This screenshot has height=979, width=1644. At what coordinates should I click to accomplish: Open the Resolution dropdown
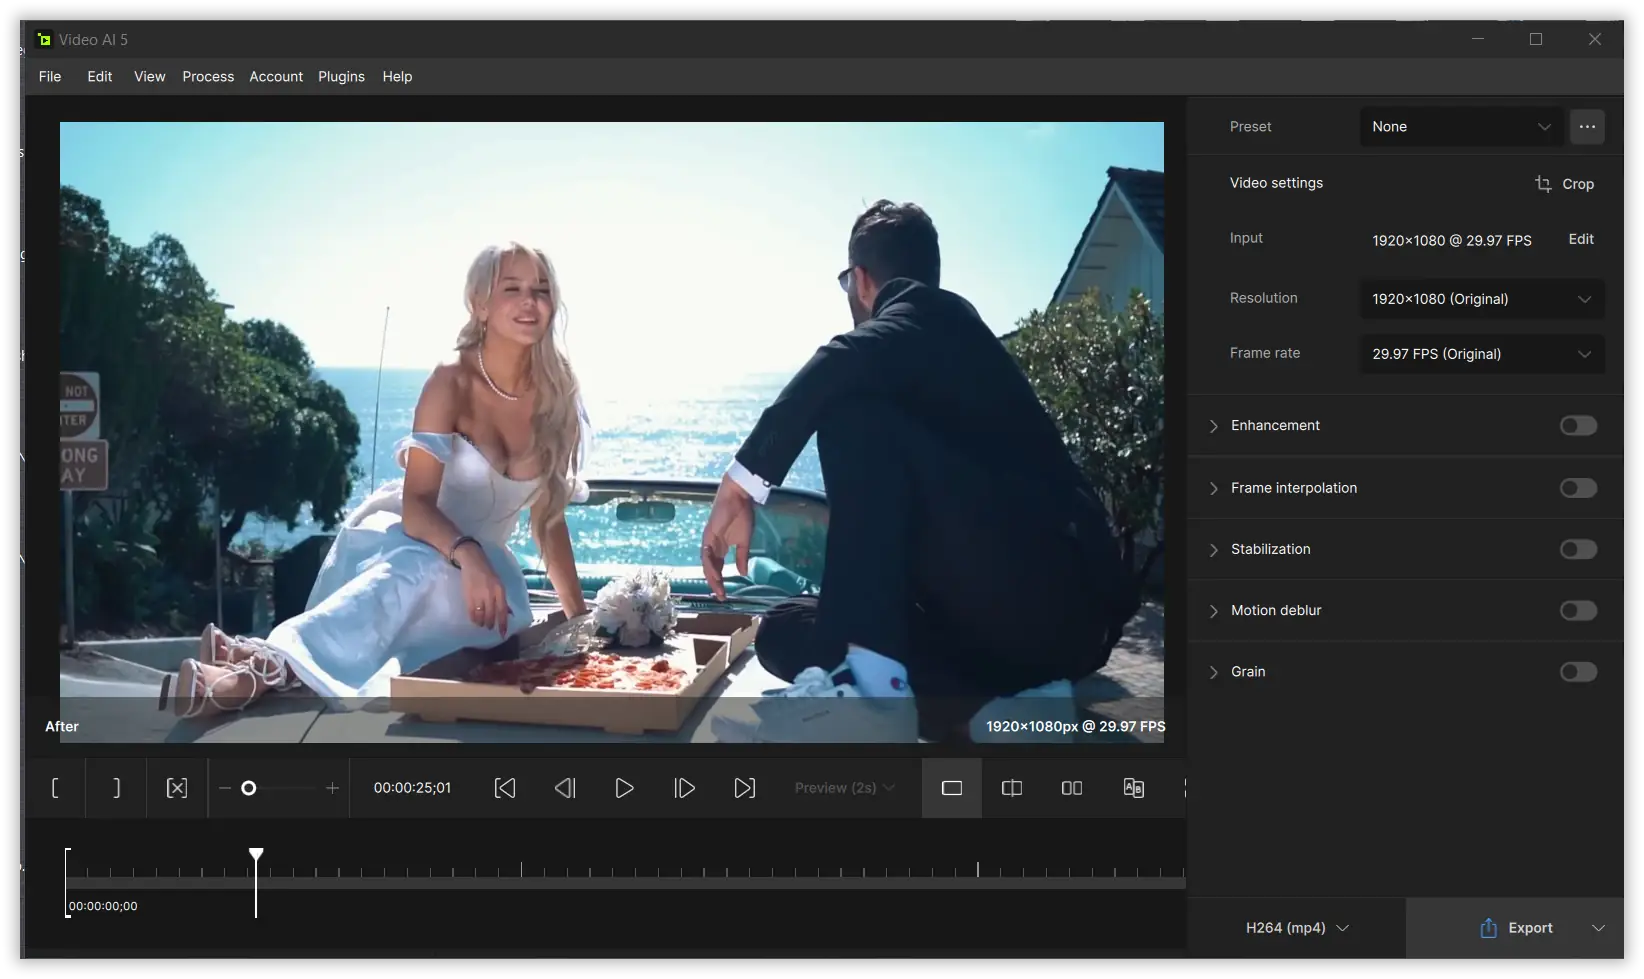pos(1481,299)
